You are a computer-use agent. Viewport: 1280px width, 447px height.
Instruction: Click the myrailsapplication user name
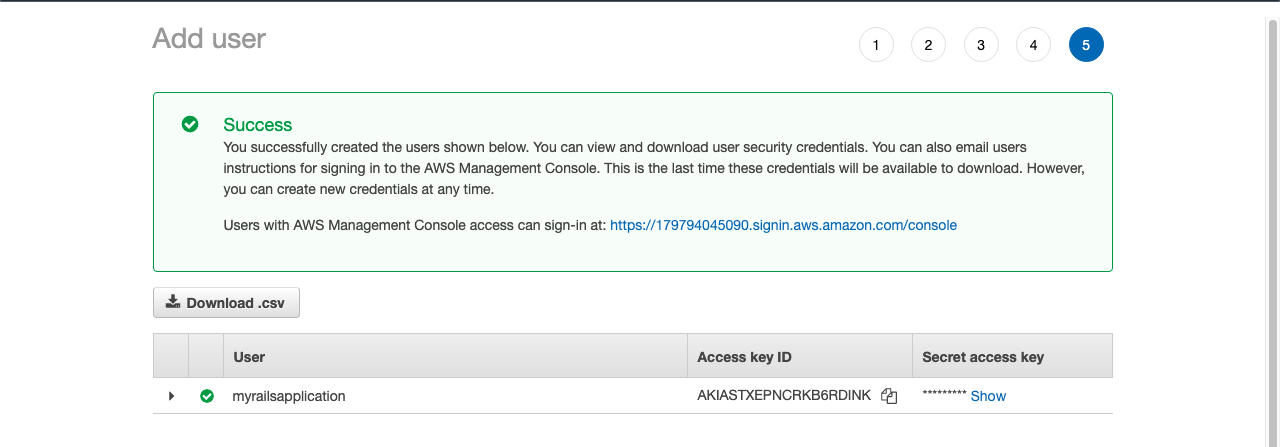pos(289,396)
